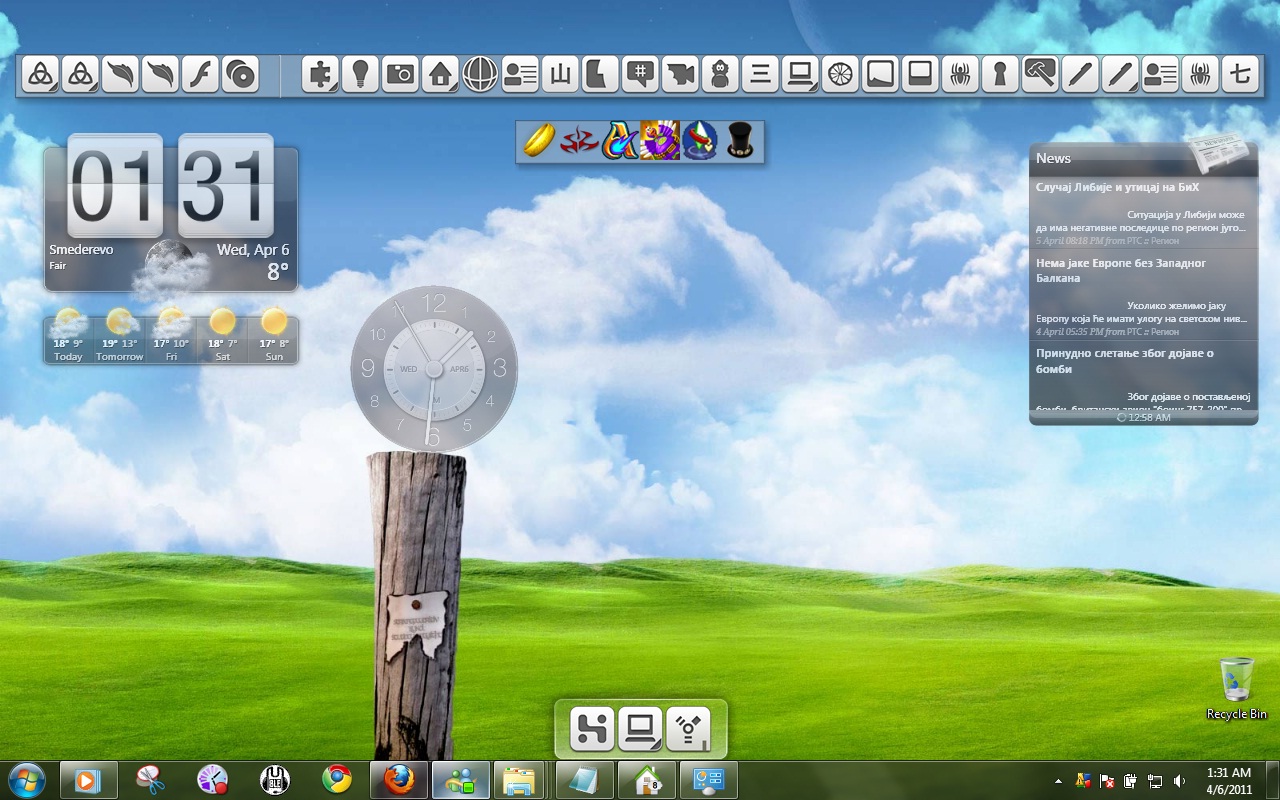Screen dimensions: 1280x800
Task: Open the gold ring game shortcut
Action: click(539, 141)
